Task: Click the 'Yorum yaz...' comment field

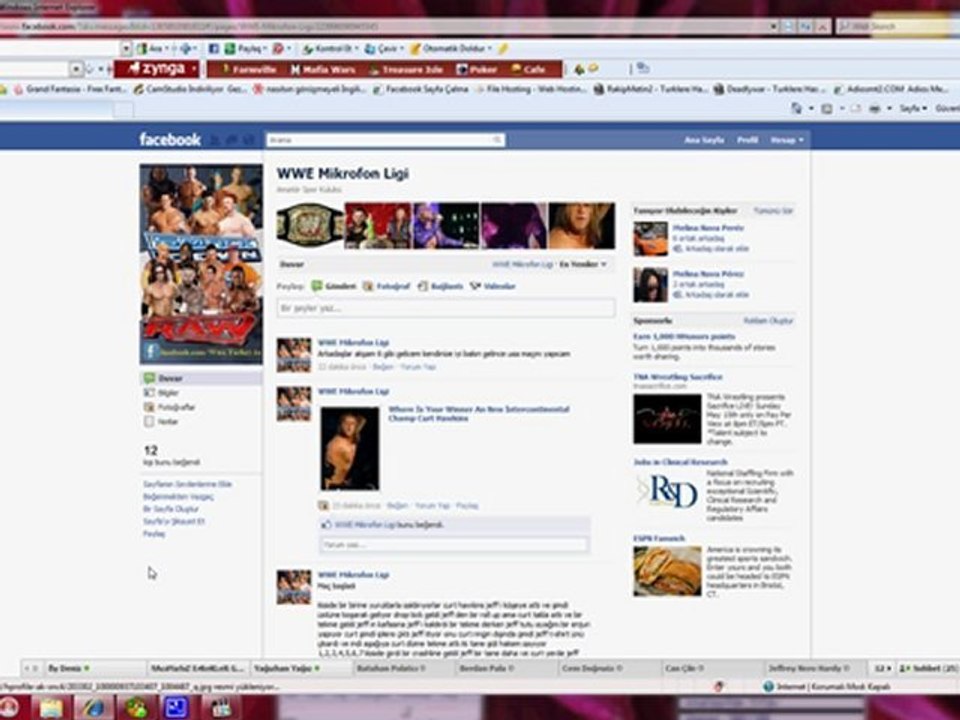Action: [454, 544]
